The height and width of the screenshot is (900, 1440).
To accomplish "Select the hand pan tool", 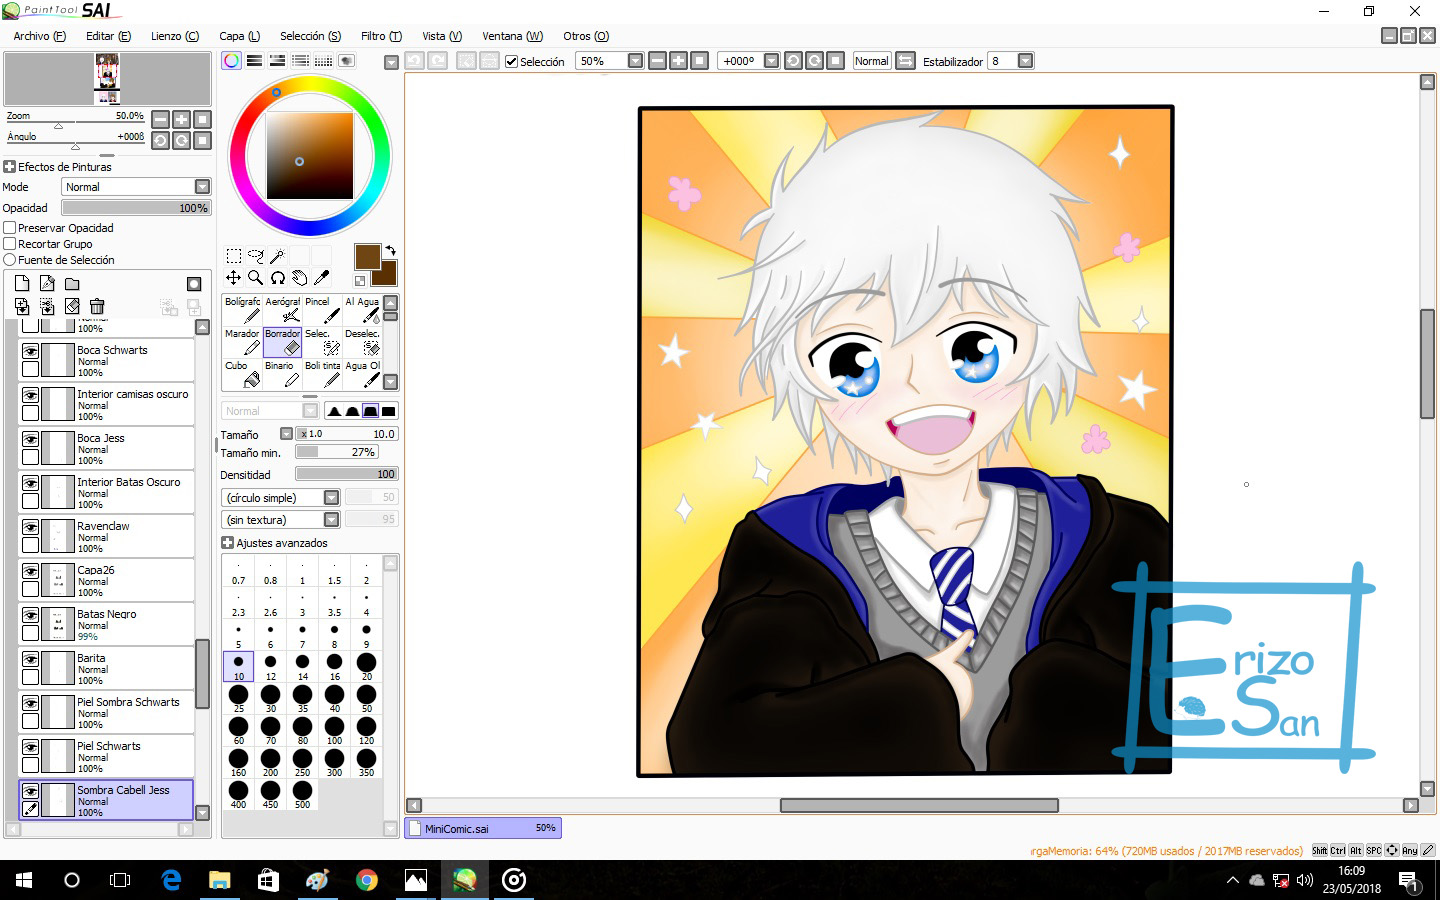I will pos(300,278).
